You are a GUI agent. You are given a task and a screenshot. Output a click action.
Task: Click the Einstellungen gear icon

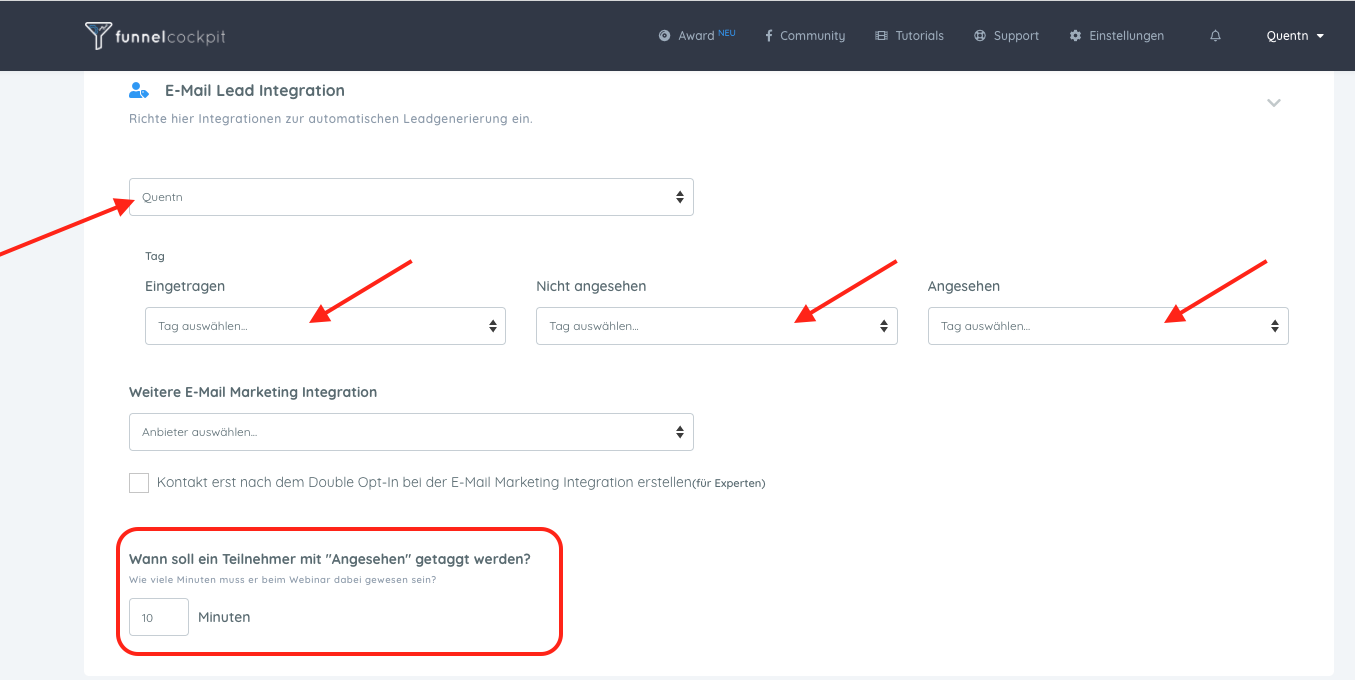click(x=1075, y=36)
